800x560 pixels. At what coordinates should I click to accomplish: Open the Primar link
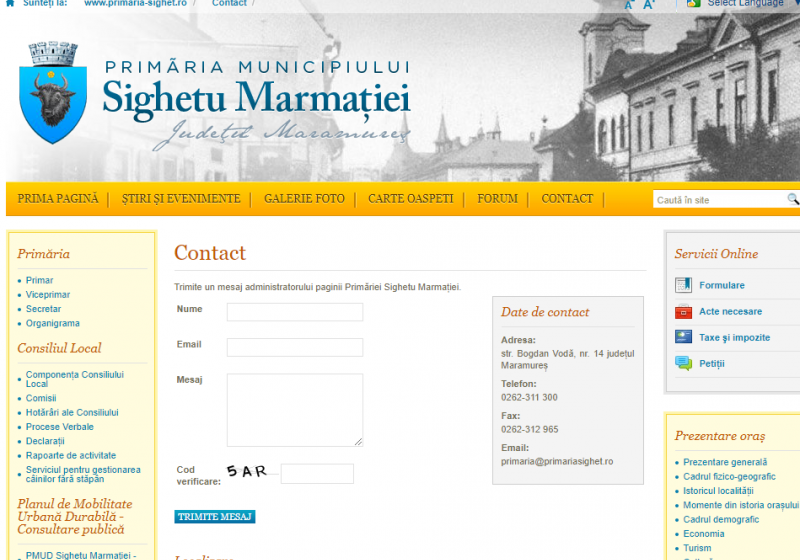coord(39,280)
